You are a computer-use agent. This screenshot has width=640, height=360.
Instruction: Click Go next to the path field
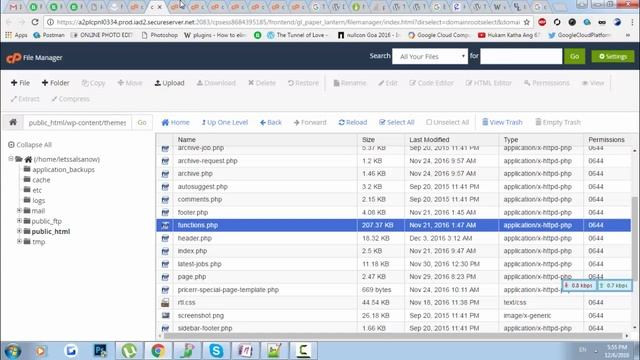tap(142, 122)
